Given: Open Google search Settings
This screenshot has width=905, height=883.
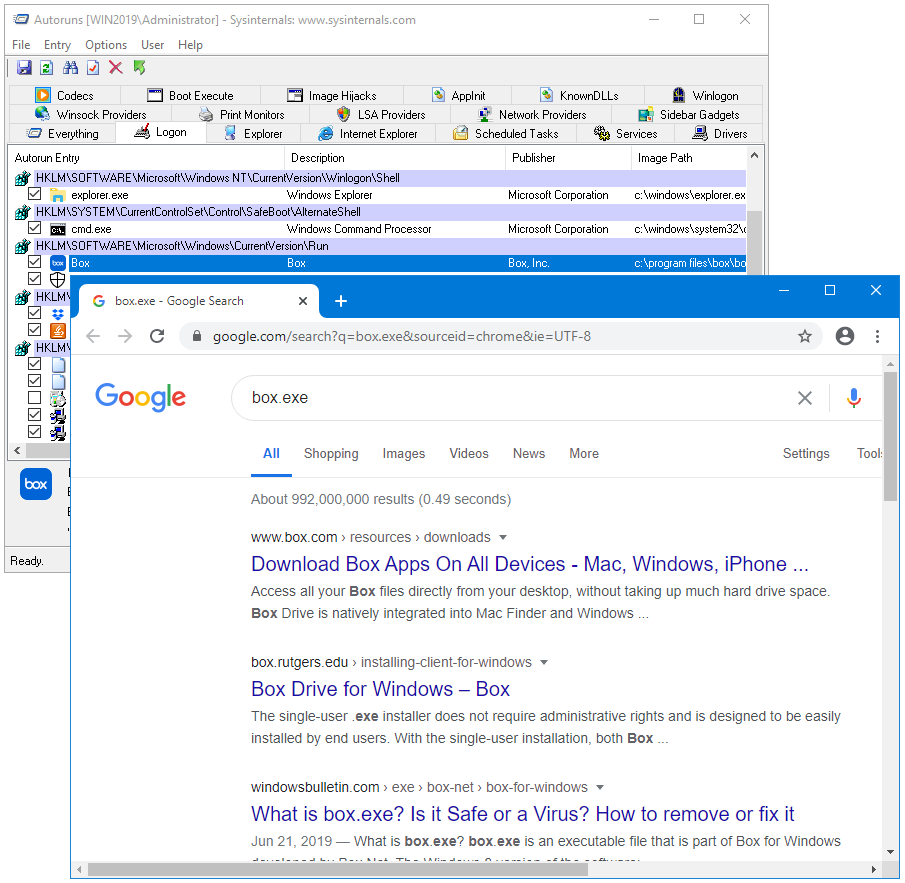Looking at the screenshot, I should tap(806, 454).
